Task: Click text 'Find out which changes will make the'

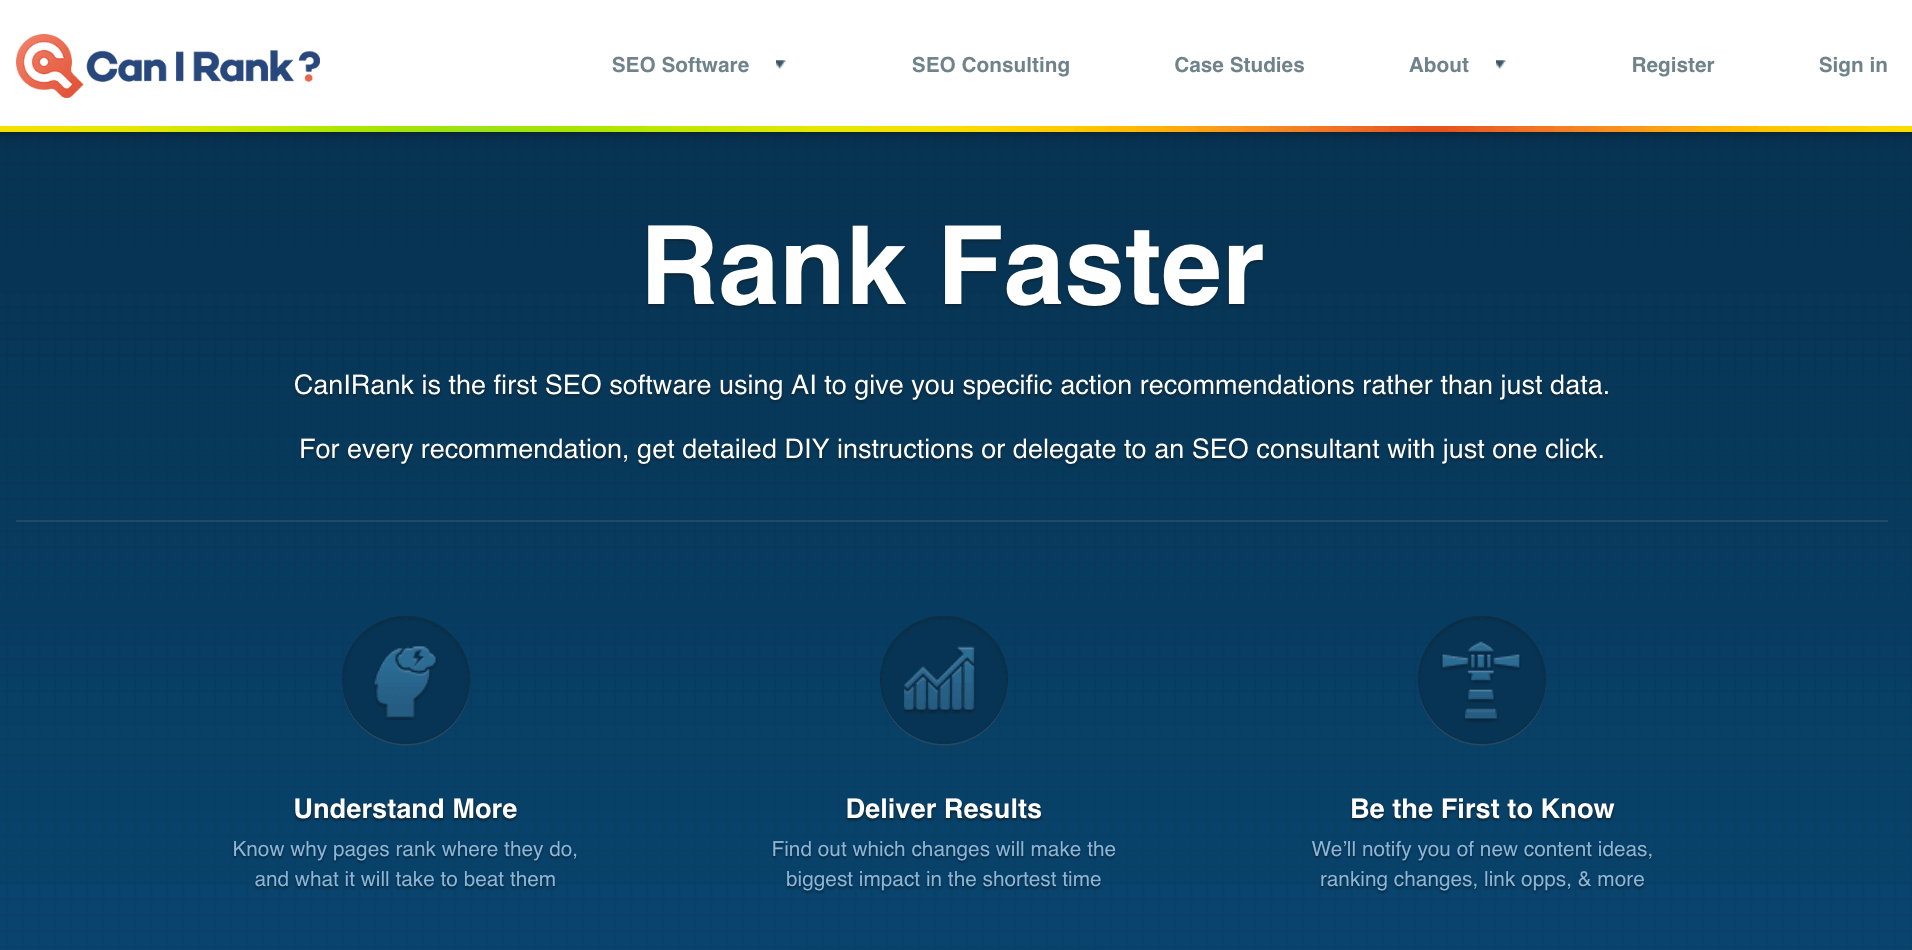Action: pyautogui.click(x=944, y=849)
